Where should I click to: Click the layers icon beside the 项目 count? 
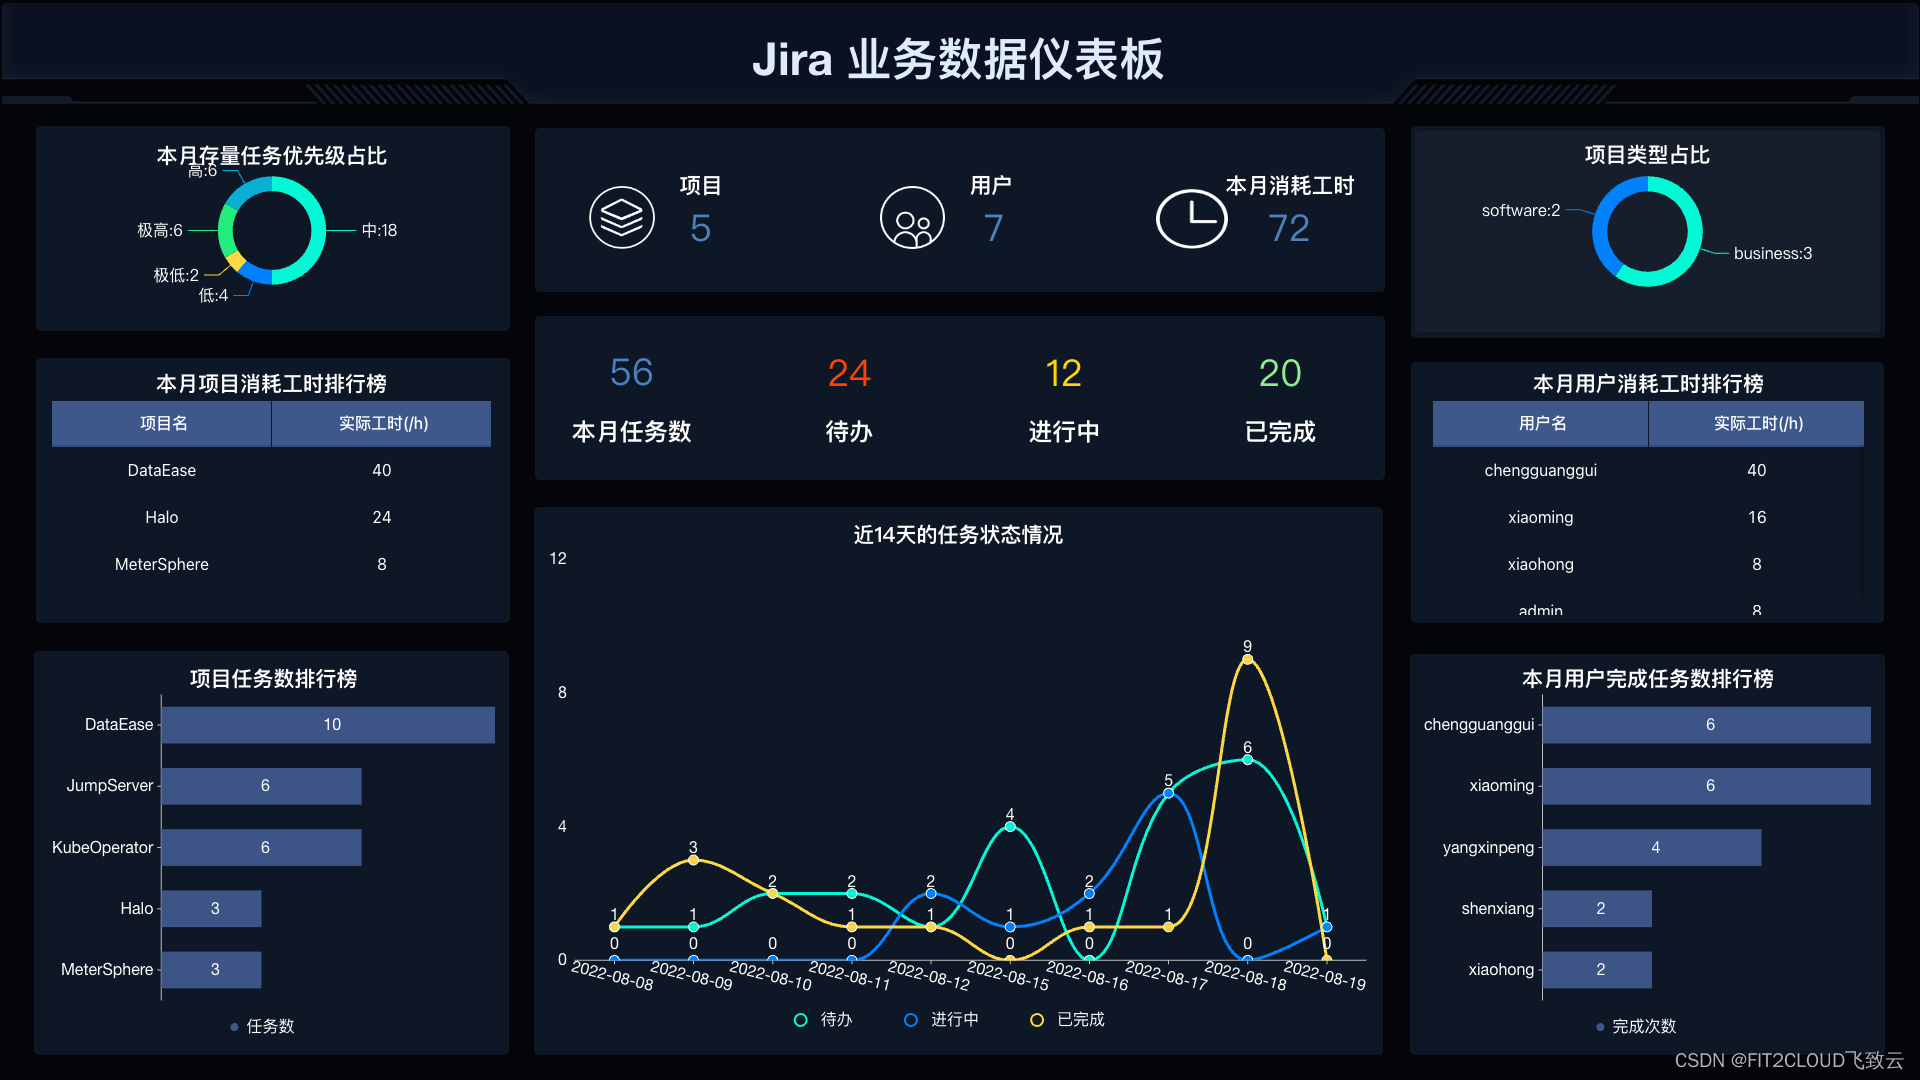pyautogui.click(x=622, y=216)
